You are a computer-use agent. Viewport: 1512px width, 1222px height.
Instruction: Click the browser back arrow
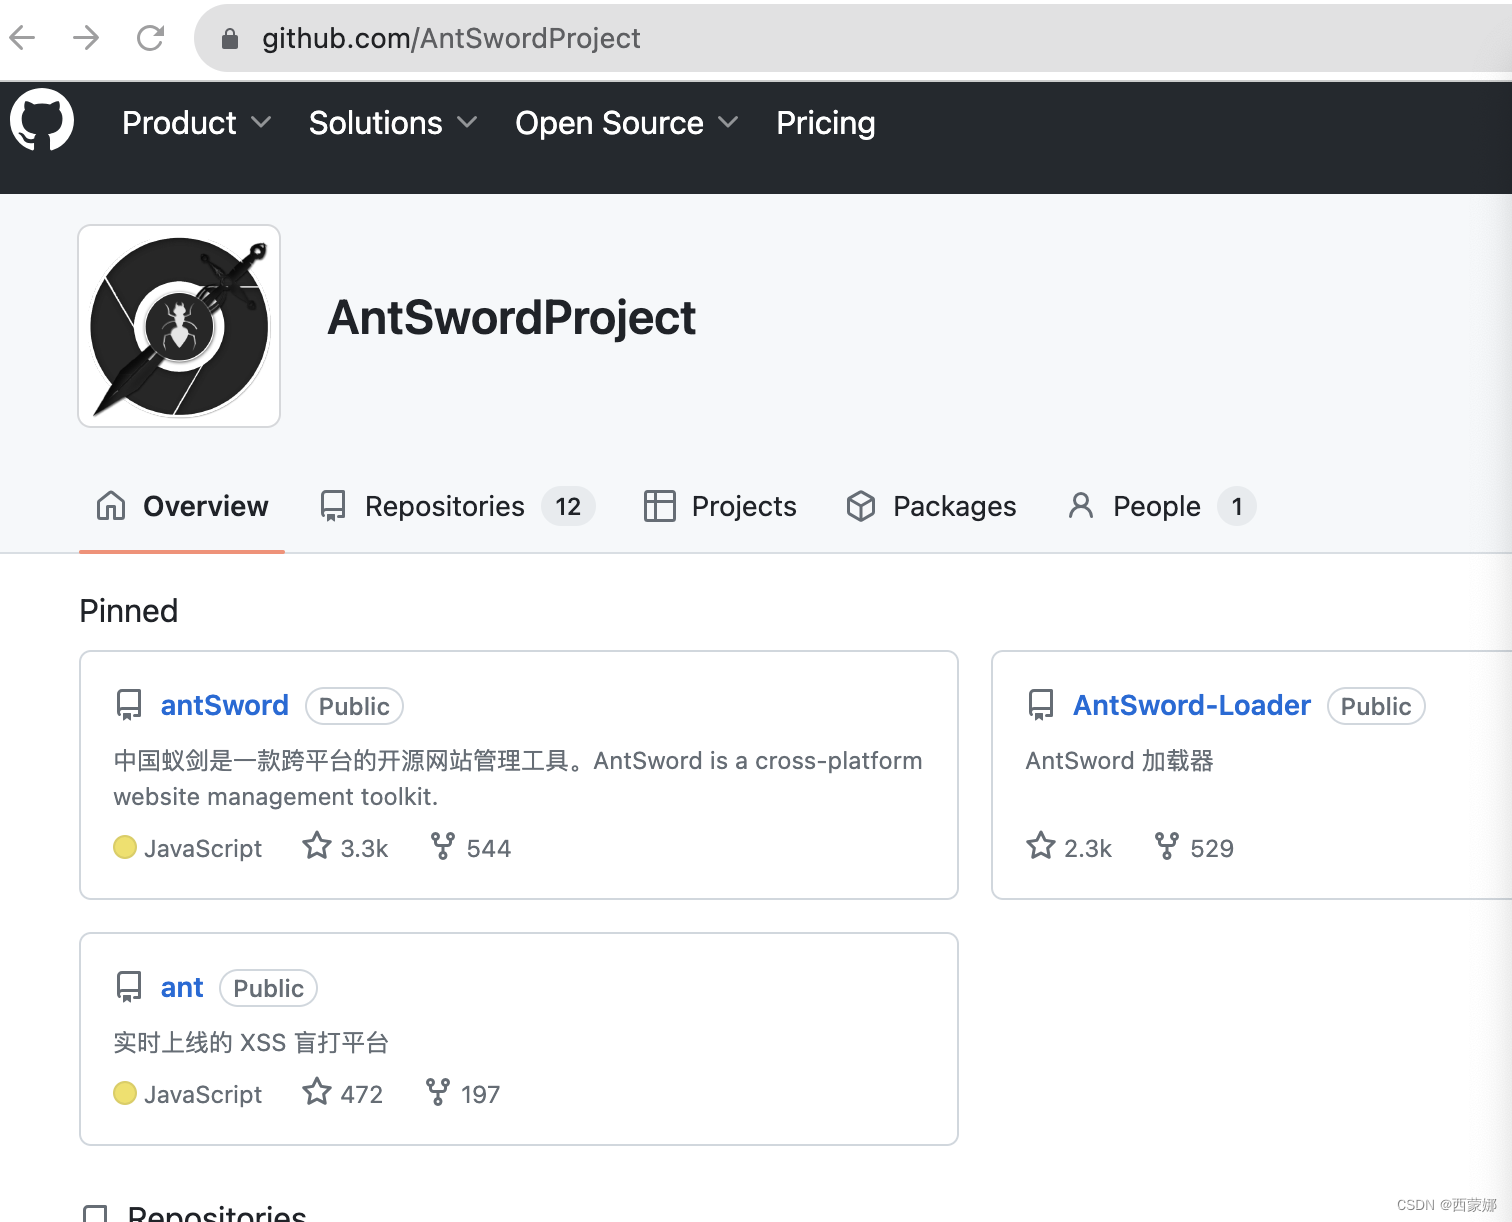[22, 38]
